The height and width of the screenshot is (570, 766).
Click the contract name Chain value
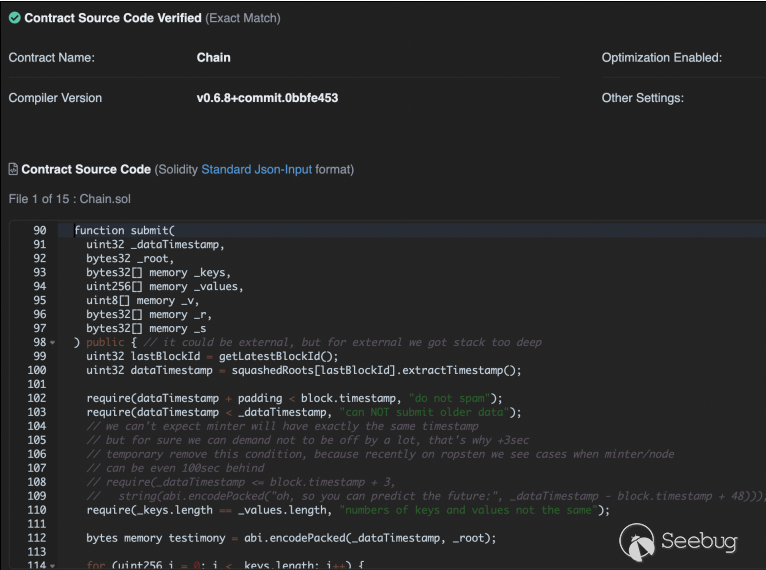click(213, 58)
